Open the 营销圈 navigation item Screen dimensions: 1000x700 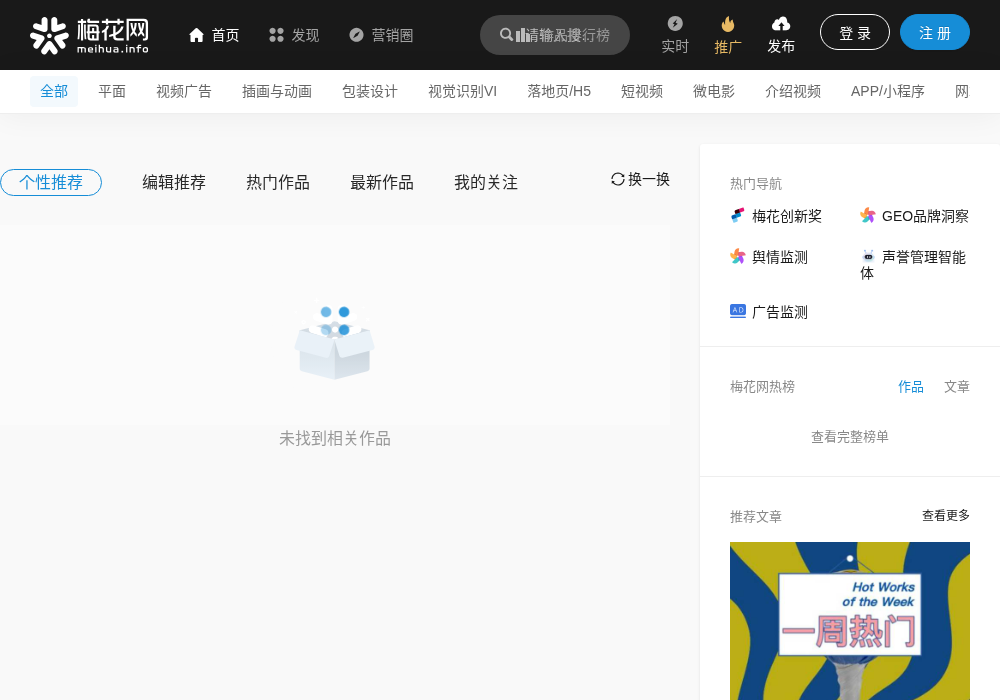tap(381, 35)
